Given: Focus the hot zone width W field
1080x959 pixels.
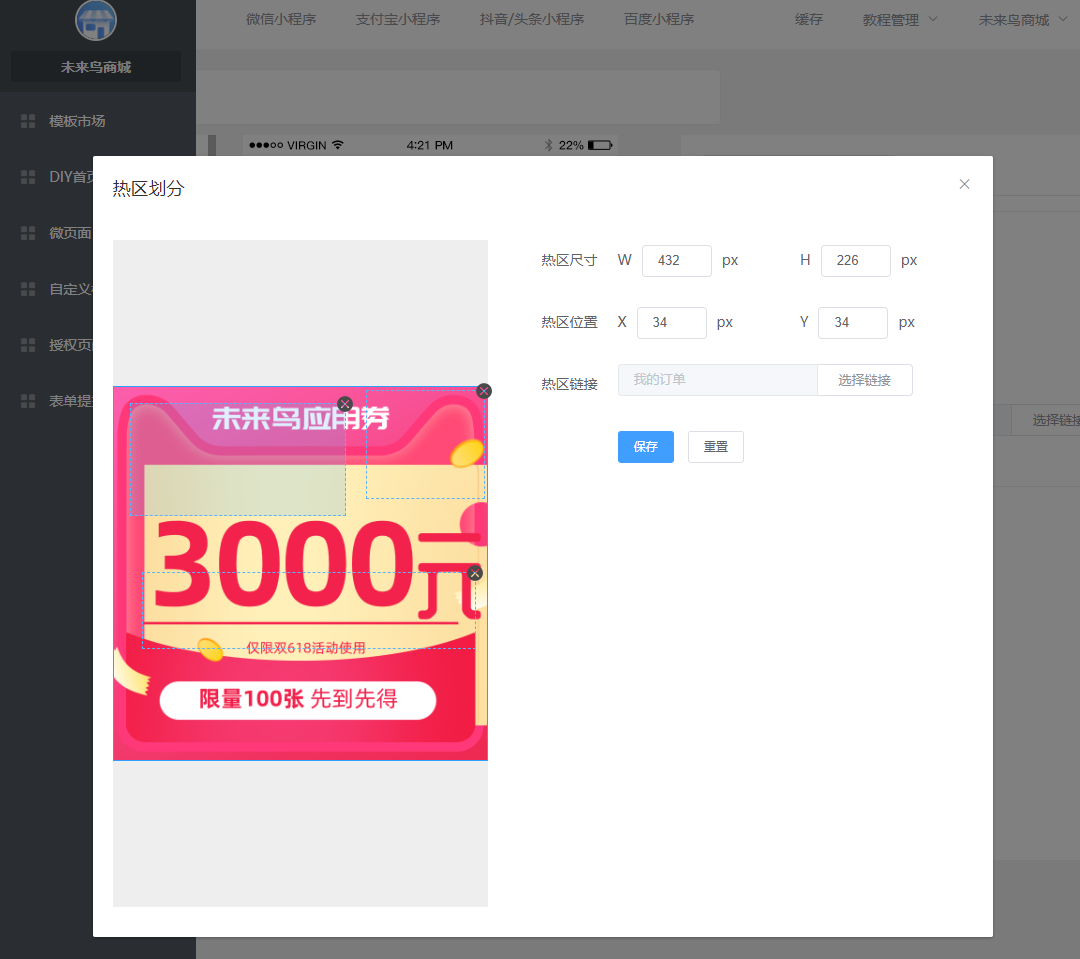Looking at the screenshot, I should click(676, 260).
